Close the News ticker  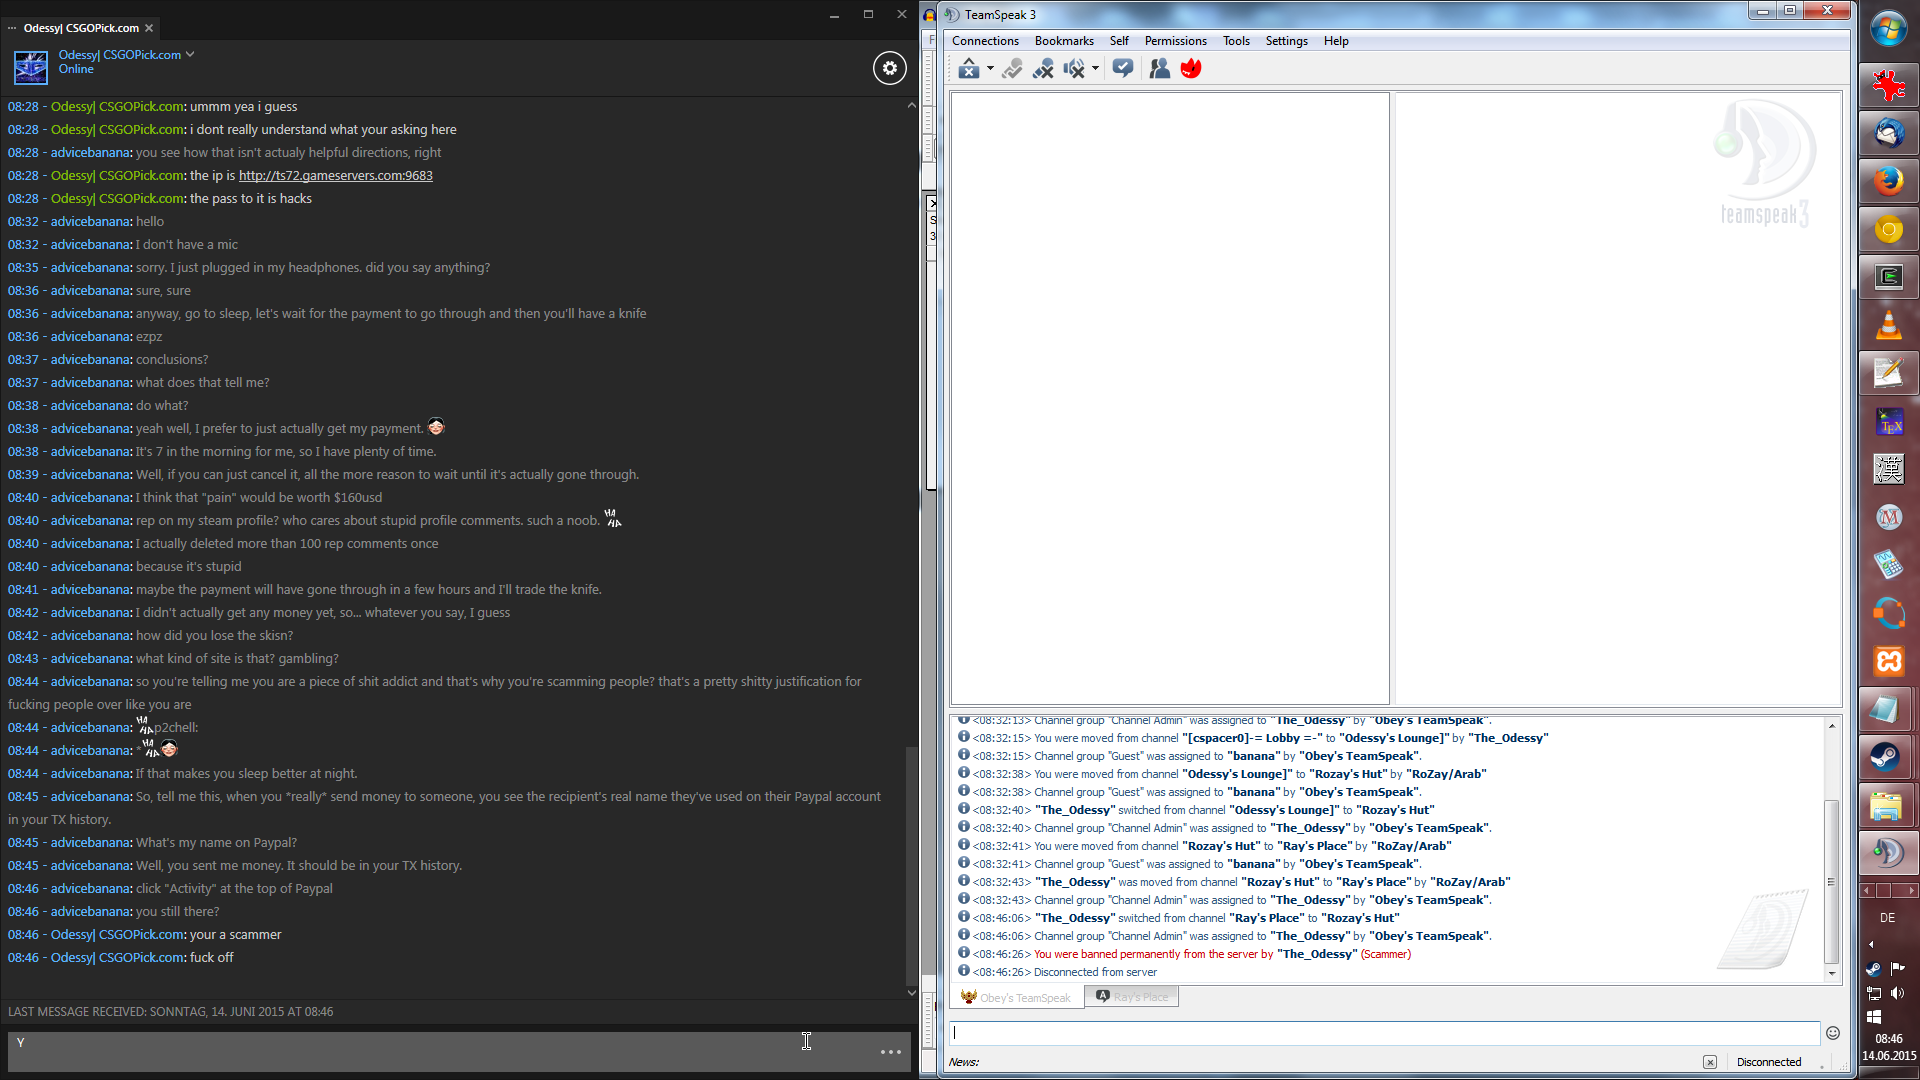[1710, 1062]
